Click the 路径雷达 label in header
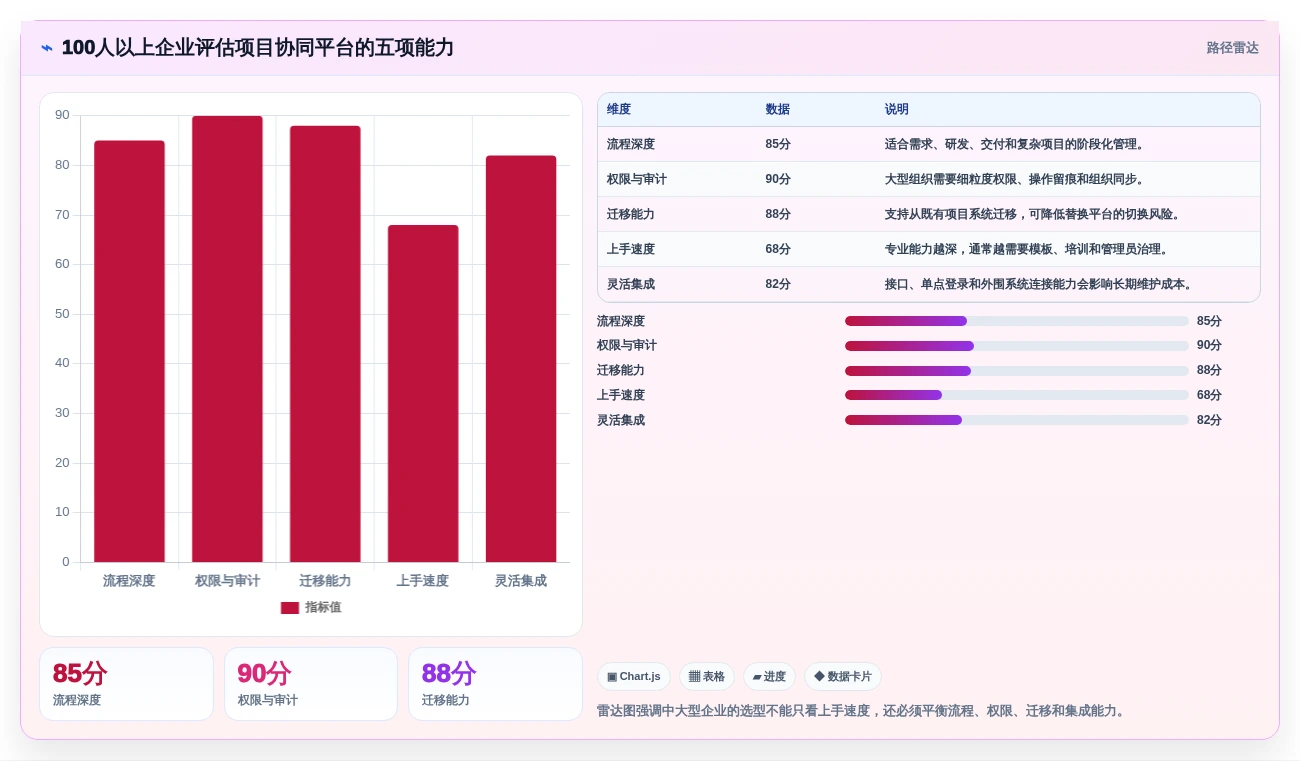The height and width of the screenshot is (761, 1300). 1232,48
